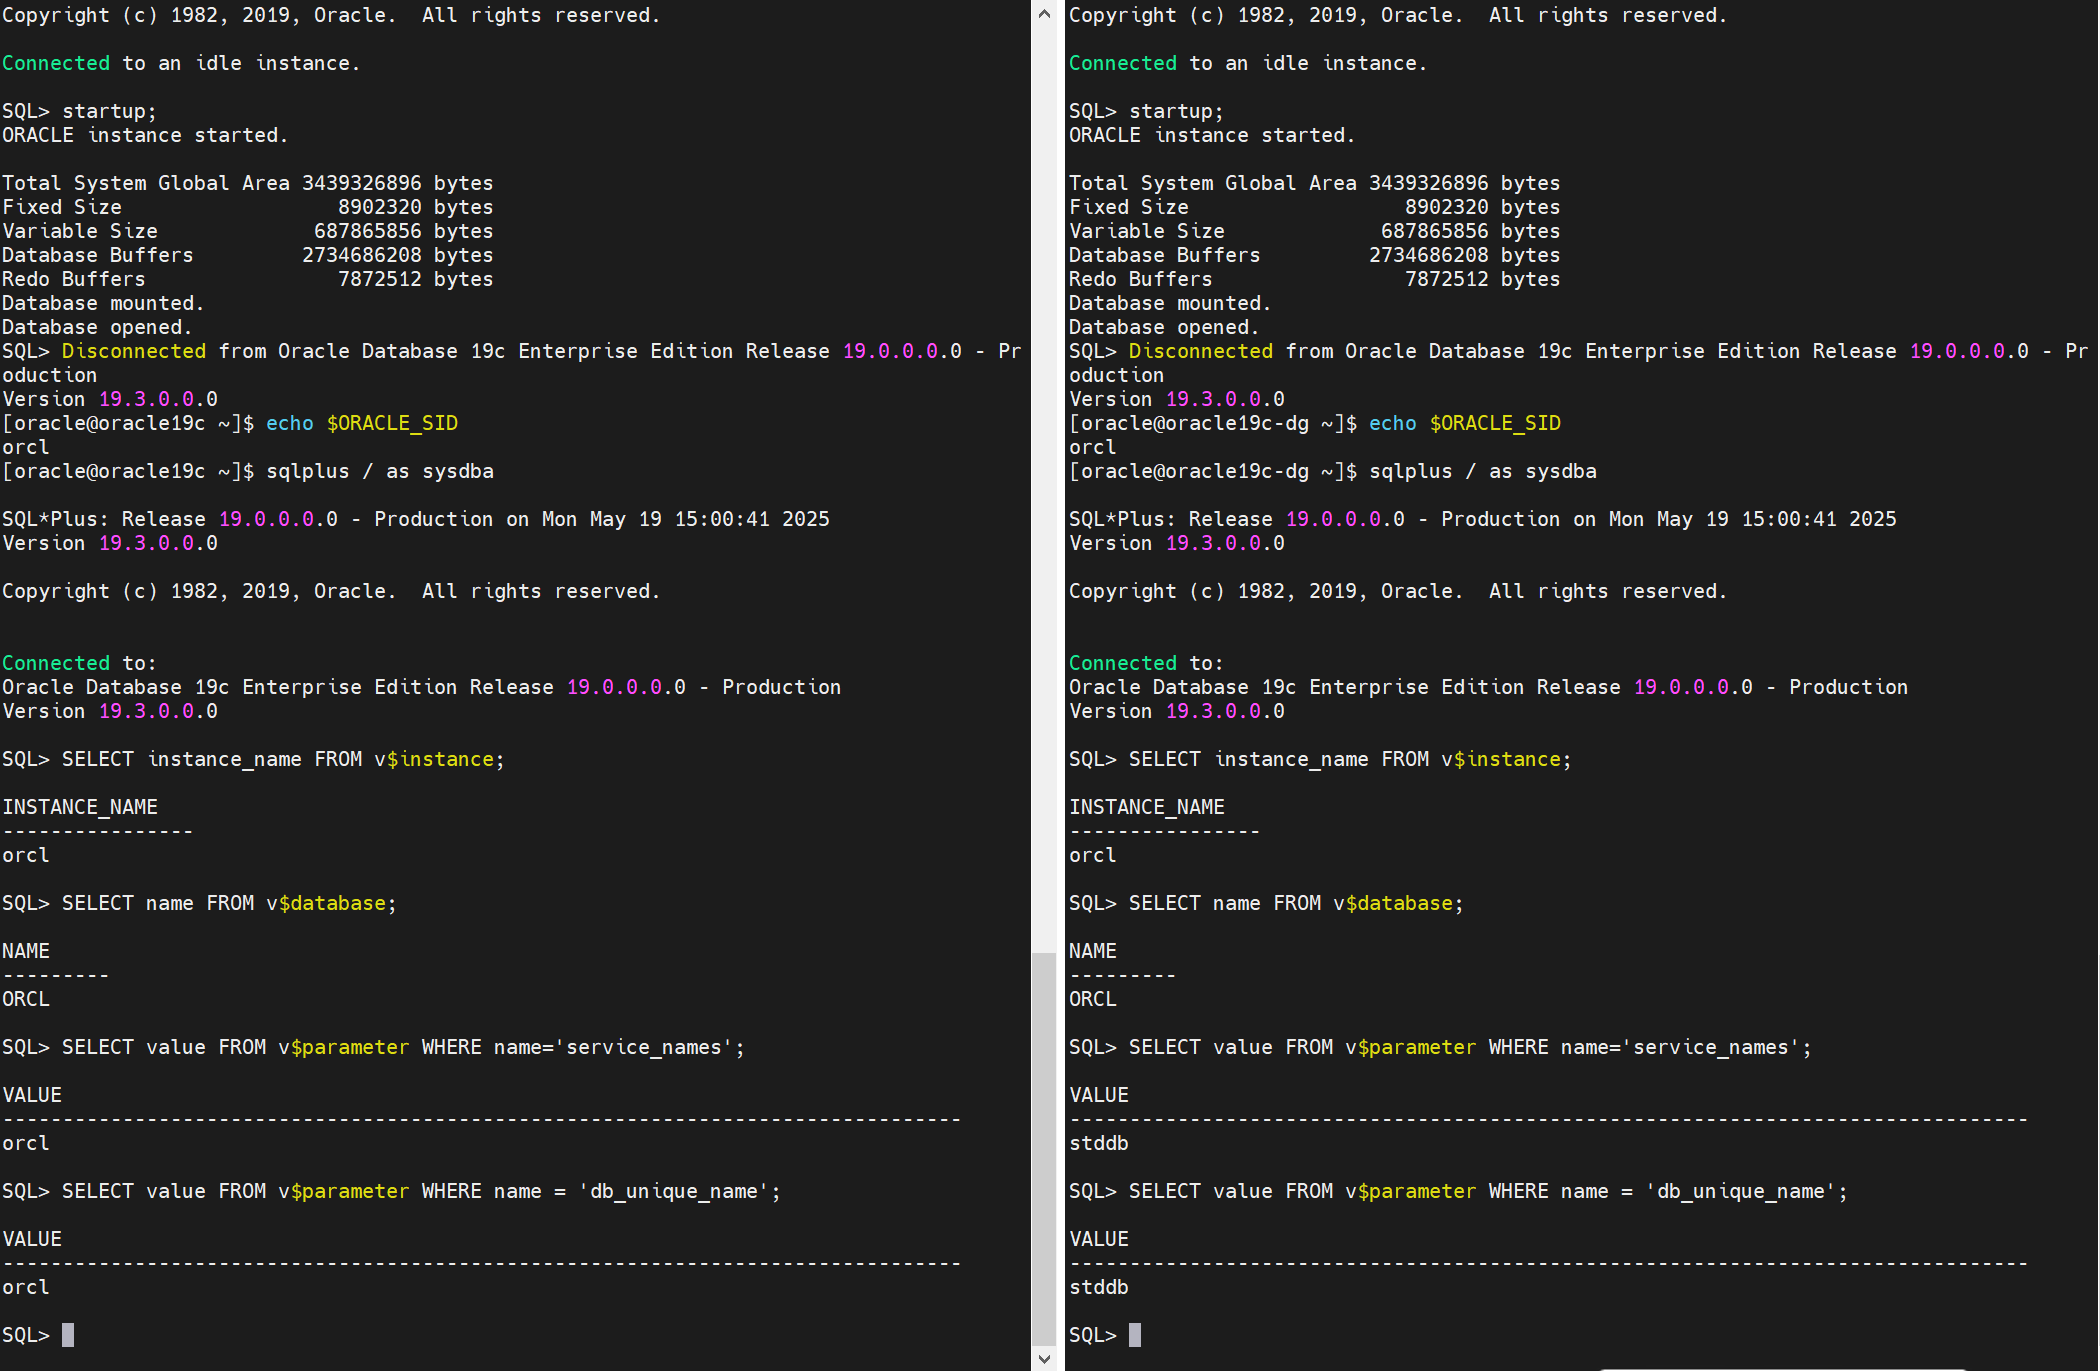Click 'echo $ORACLE_SID' command in left terminal

361,423
